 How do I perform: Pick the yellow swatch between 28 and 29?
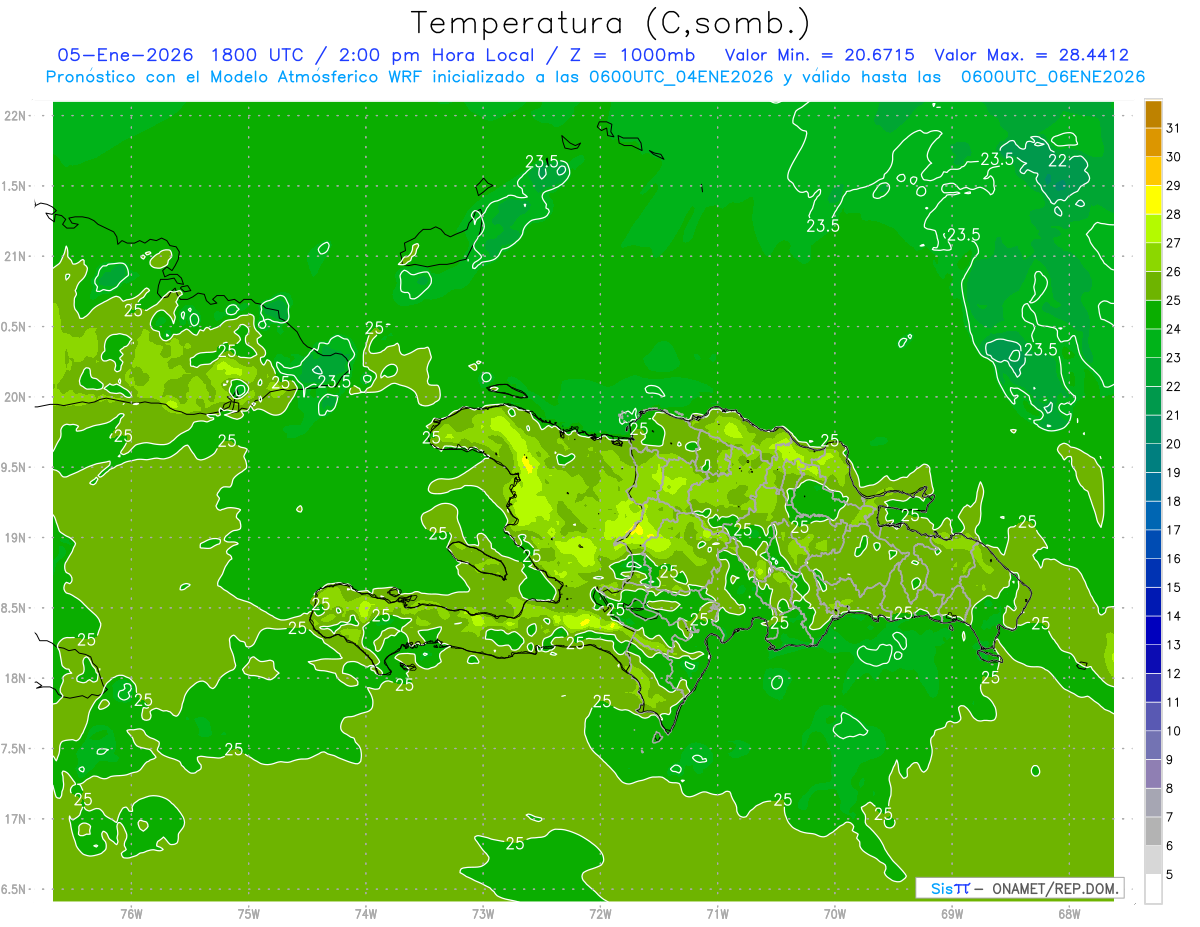coord(1153,200)
